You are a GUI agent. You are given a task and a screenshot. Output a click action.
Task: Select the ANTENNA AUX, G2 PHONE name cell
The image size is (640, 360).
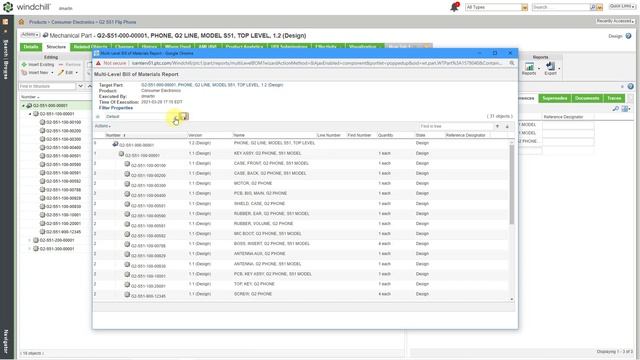point(260,254)
